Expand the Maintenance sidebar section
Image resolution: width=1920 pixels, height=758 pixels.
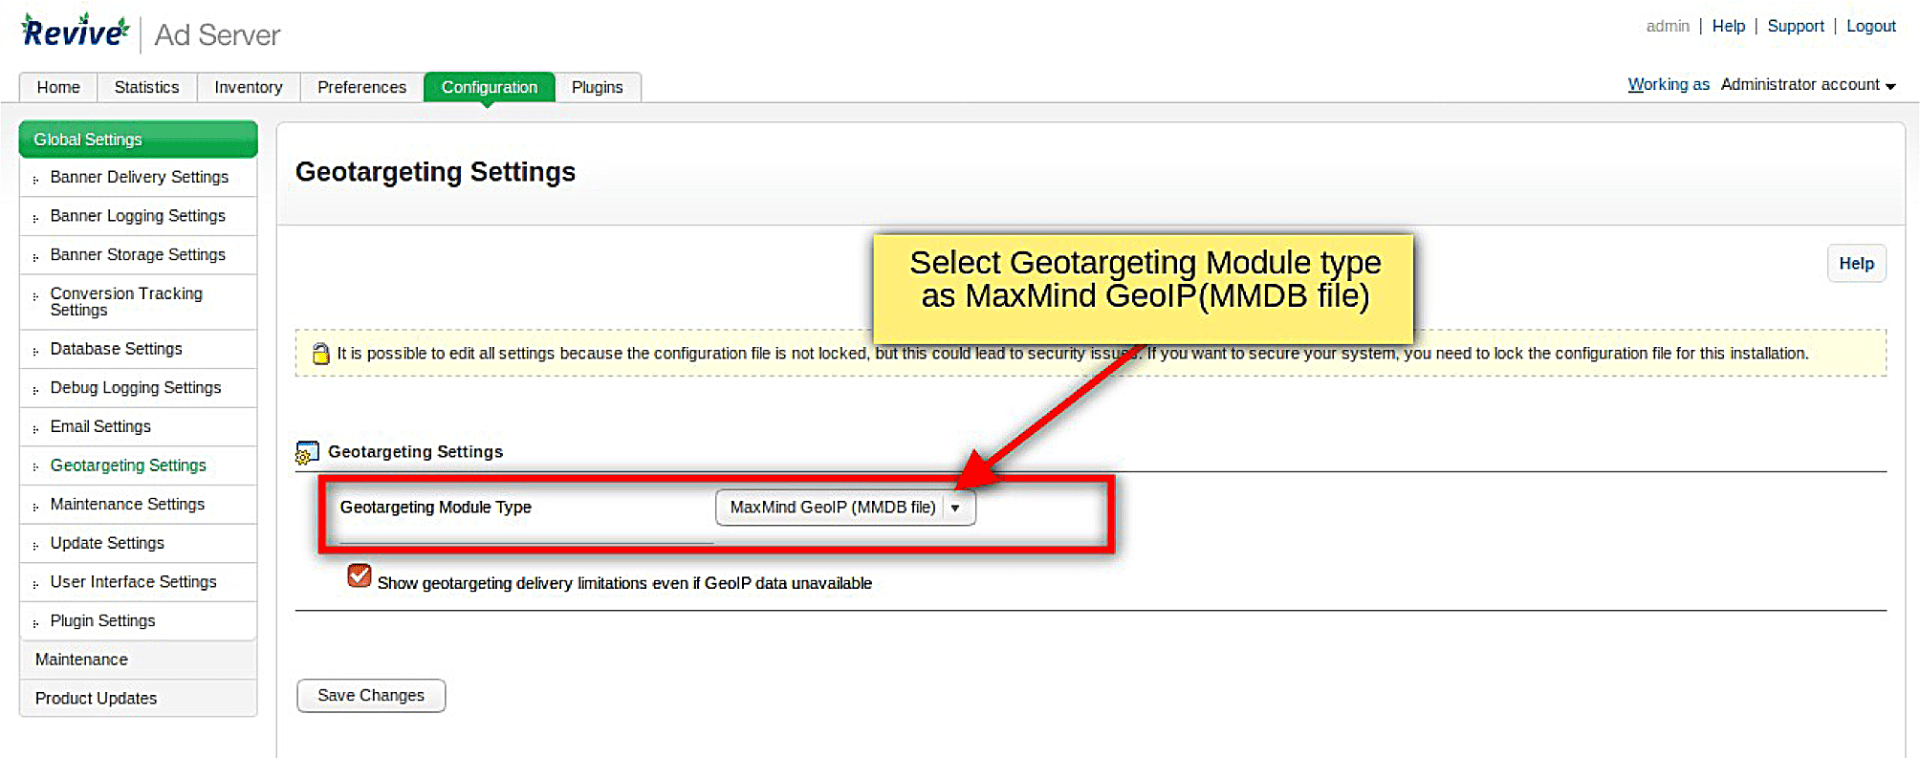pyautogui.click(x=81, y=660)
